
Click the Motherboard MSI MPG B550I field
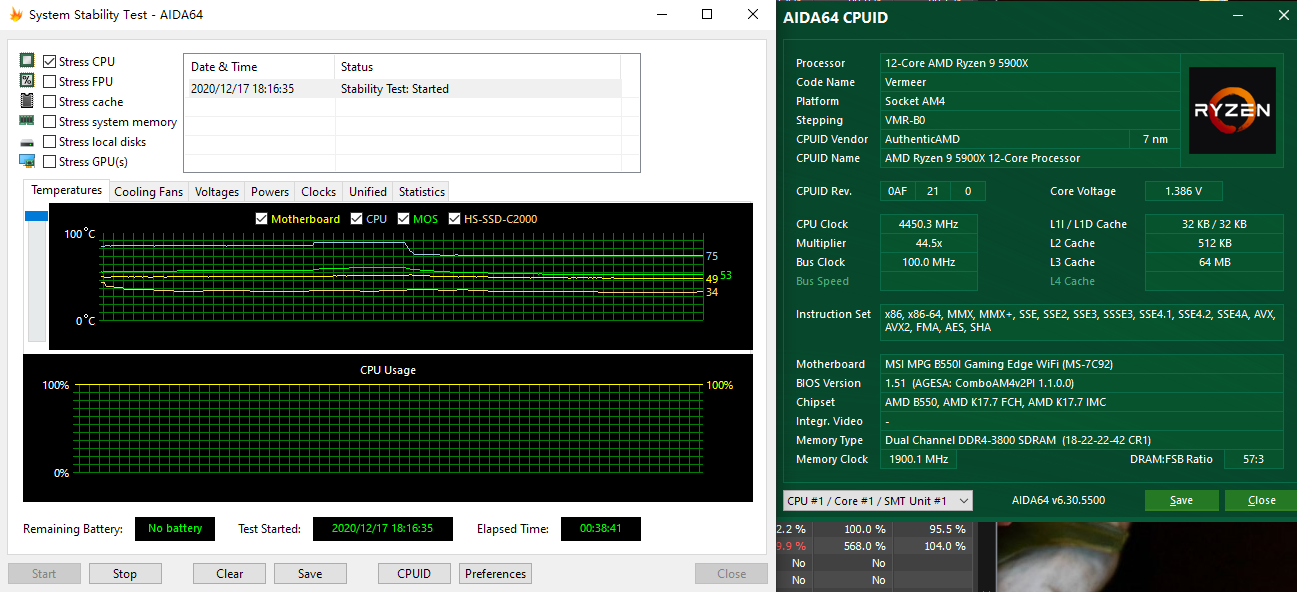1081,364
